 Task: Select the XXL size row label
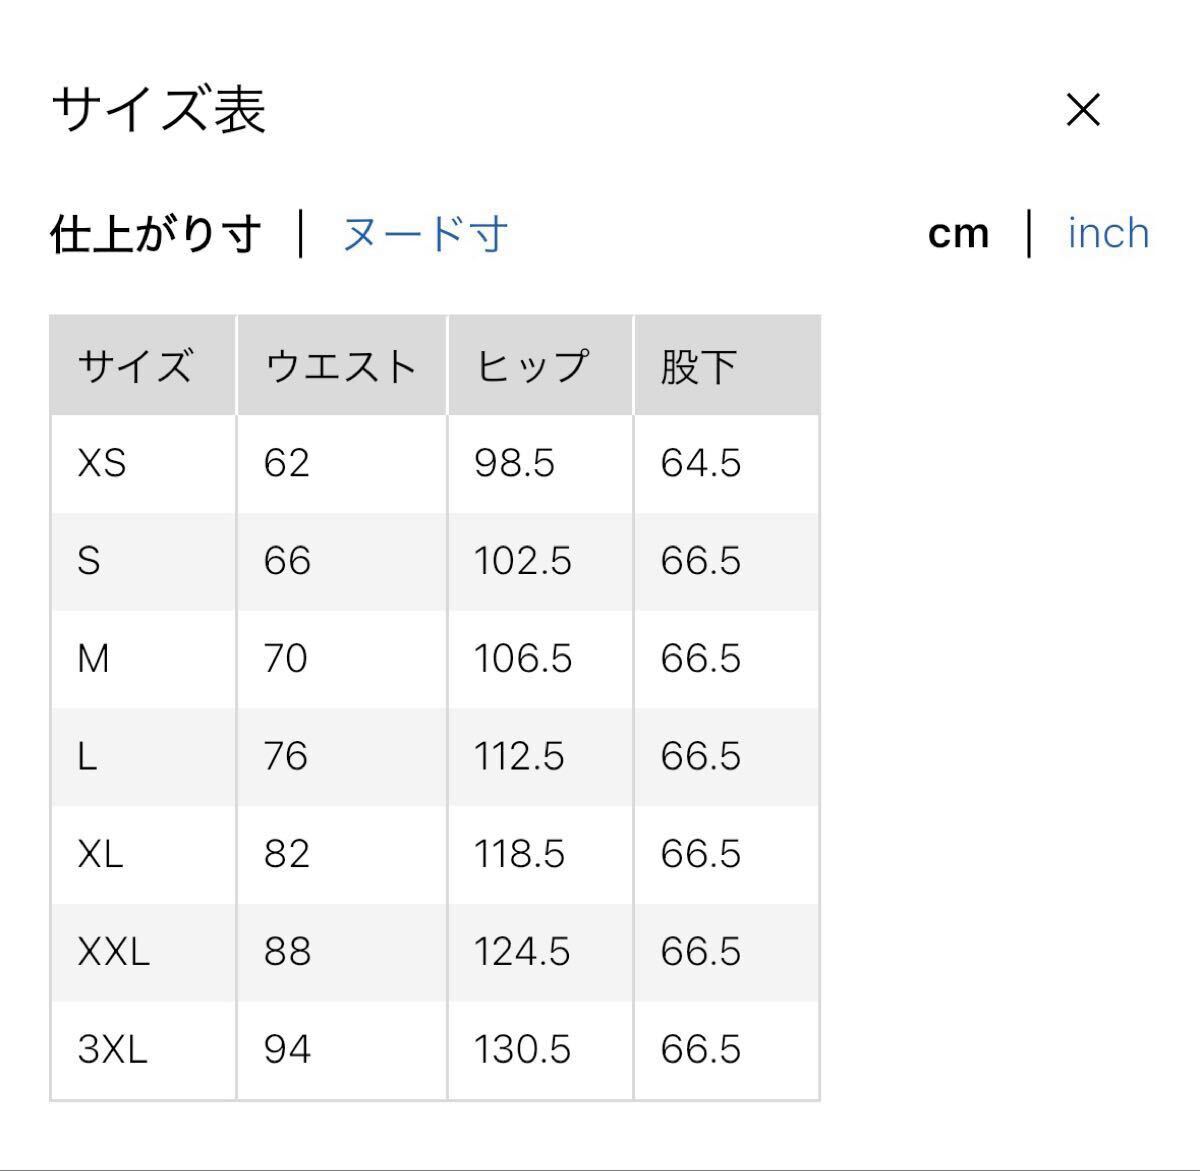(x=113, y=952)
